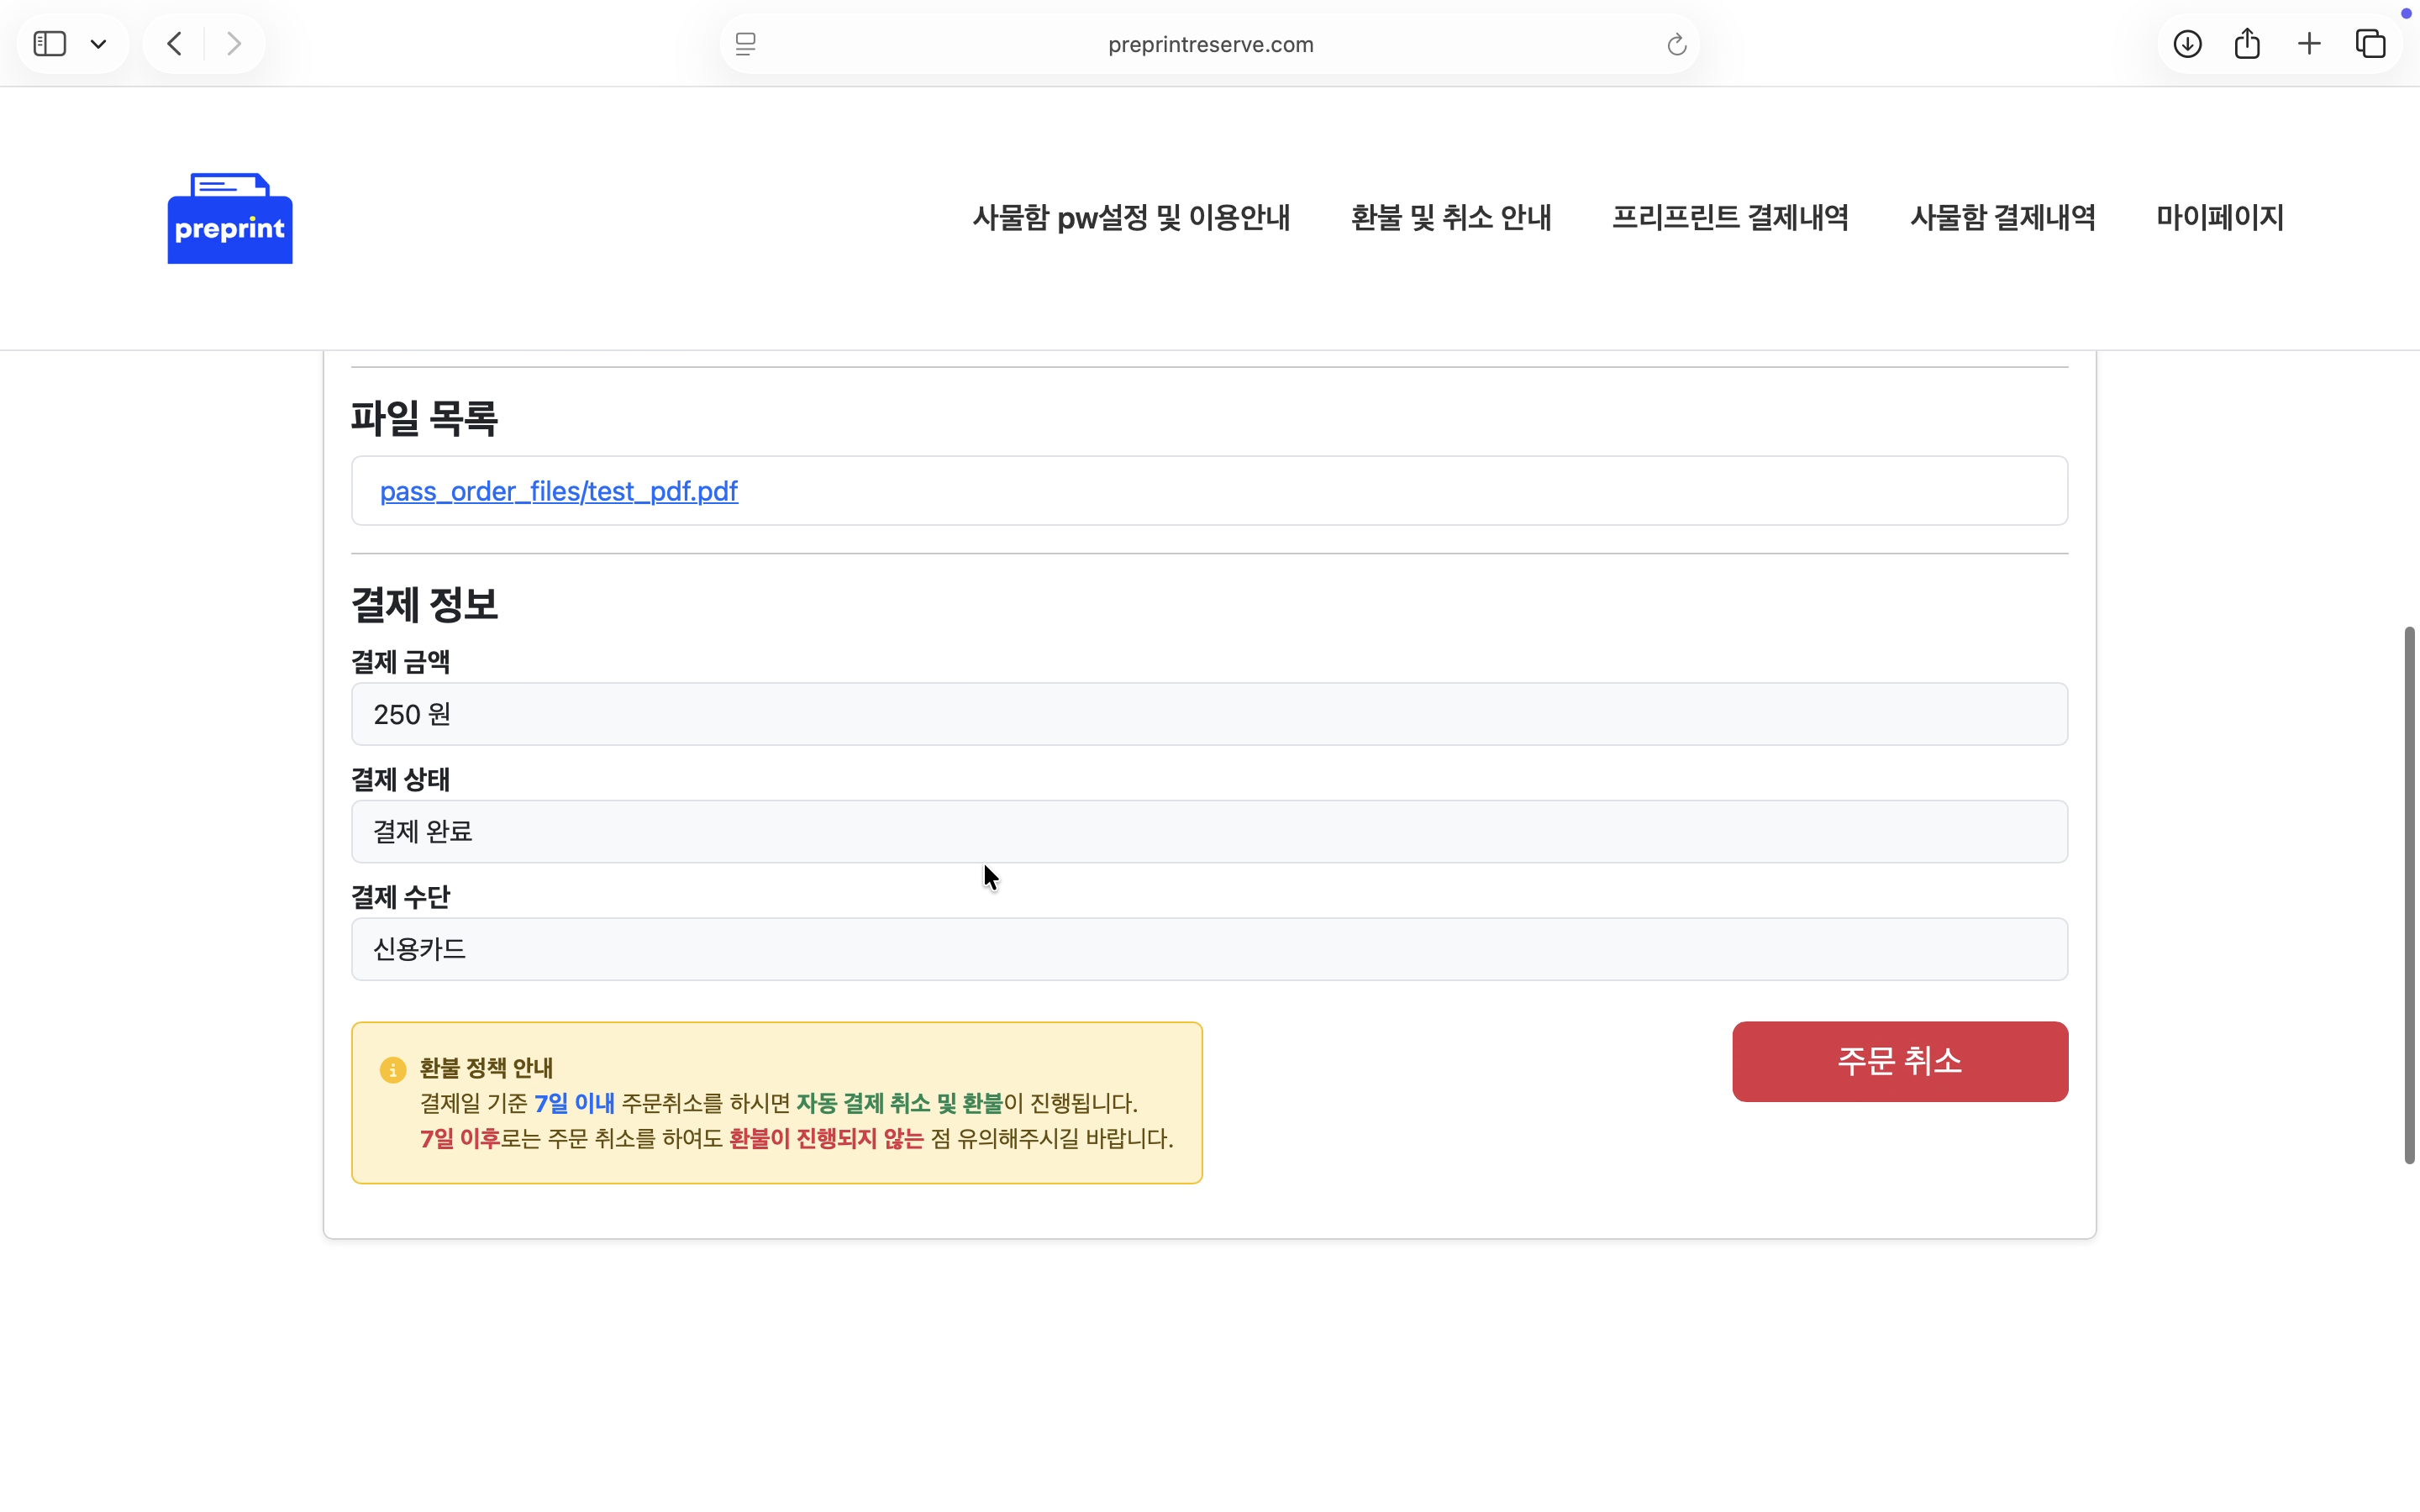2420x1512 pixels.
Task: Open the pass_order_files/test_pdf.pdf link
Action: [558, 491]
